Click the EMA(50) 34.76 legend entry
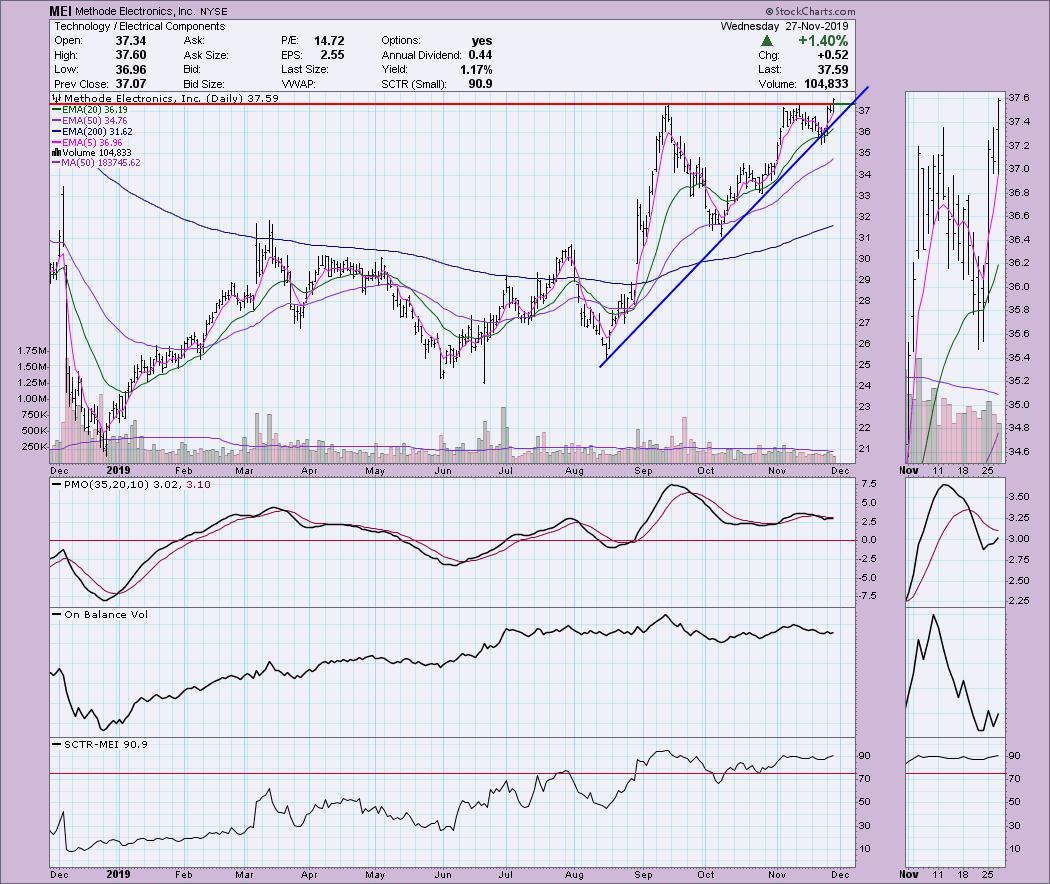1050x884 pixels. tap(90, 121)
